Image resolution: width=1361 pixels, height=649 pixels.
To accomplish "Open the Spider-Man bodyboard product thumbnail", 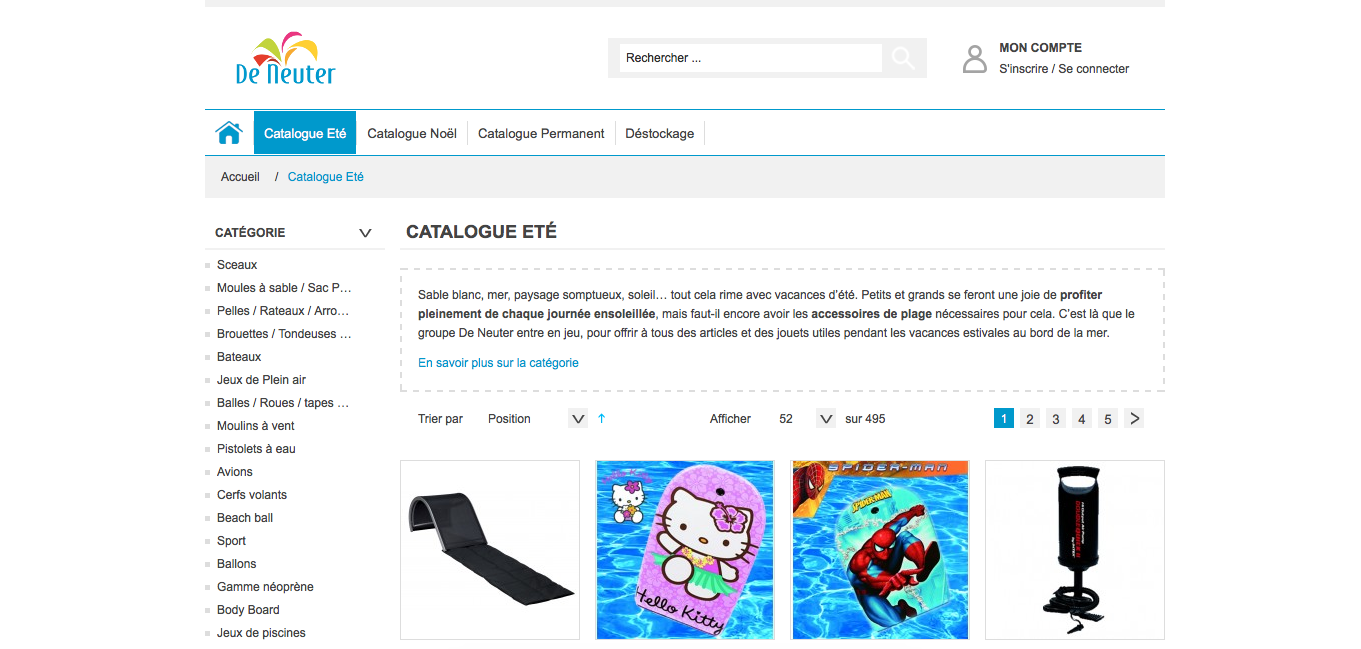I will 880,550.
